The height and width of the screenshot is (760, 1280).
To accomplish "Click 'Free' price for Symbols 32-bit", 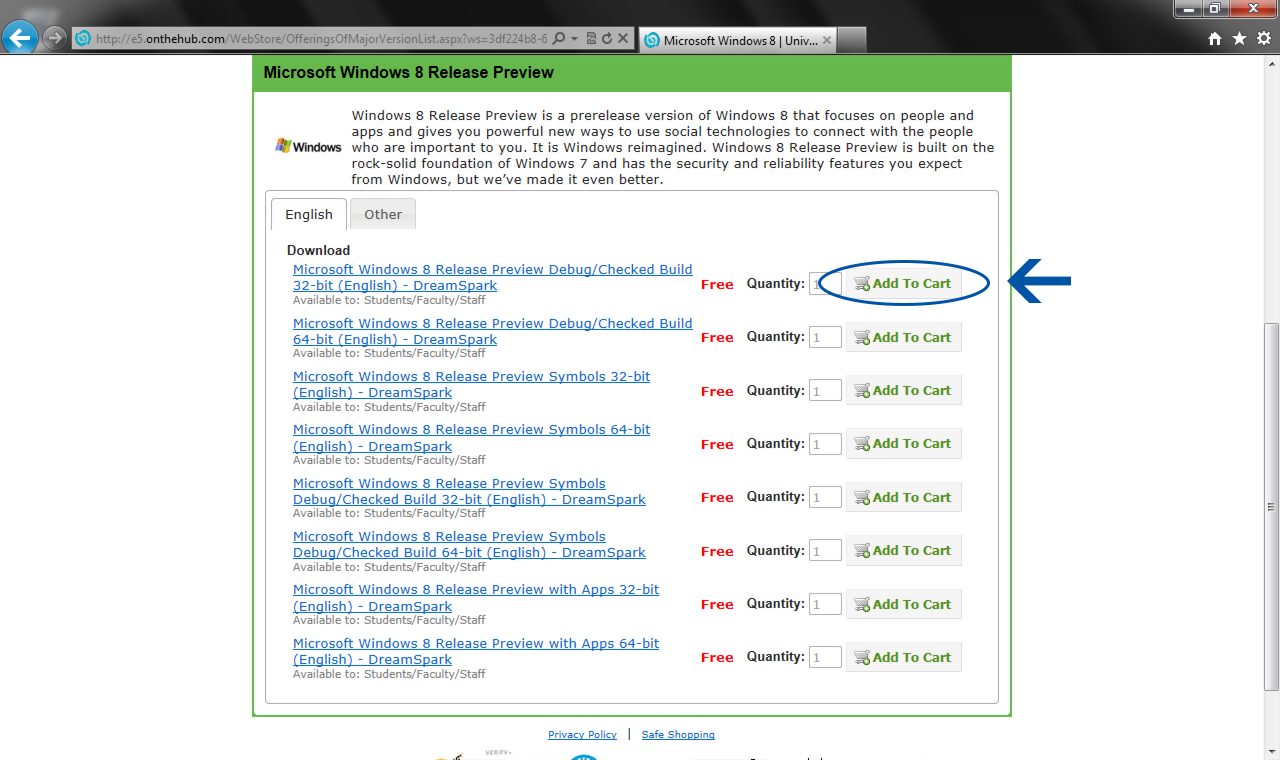I will point(717,391).
